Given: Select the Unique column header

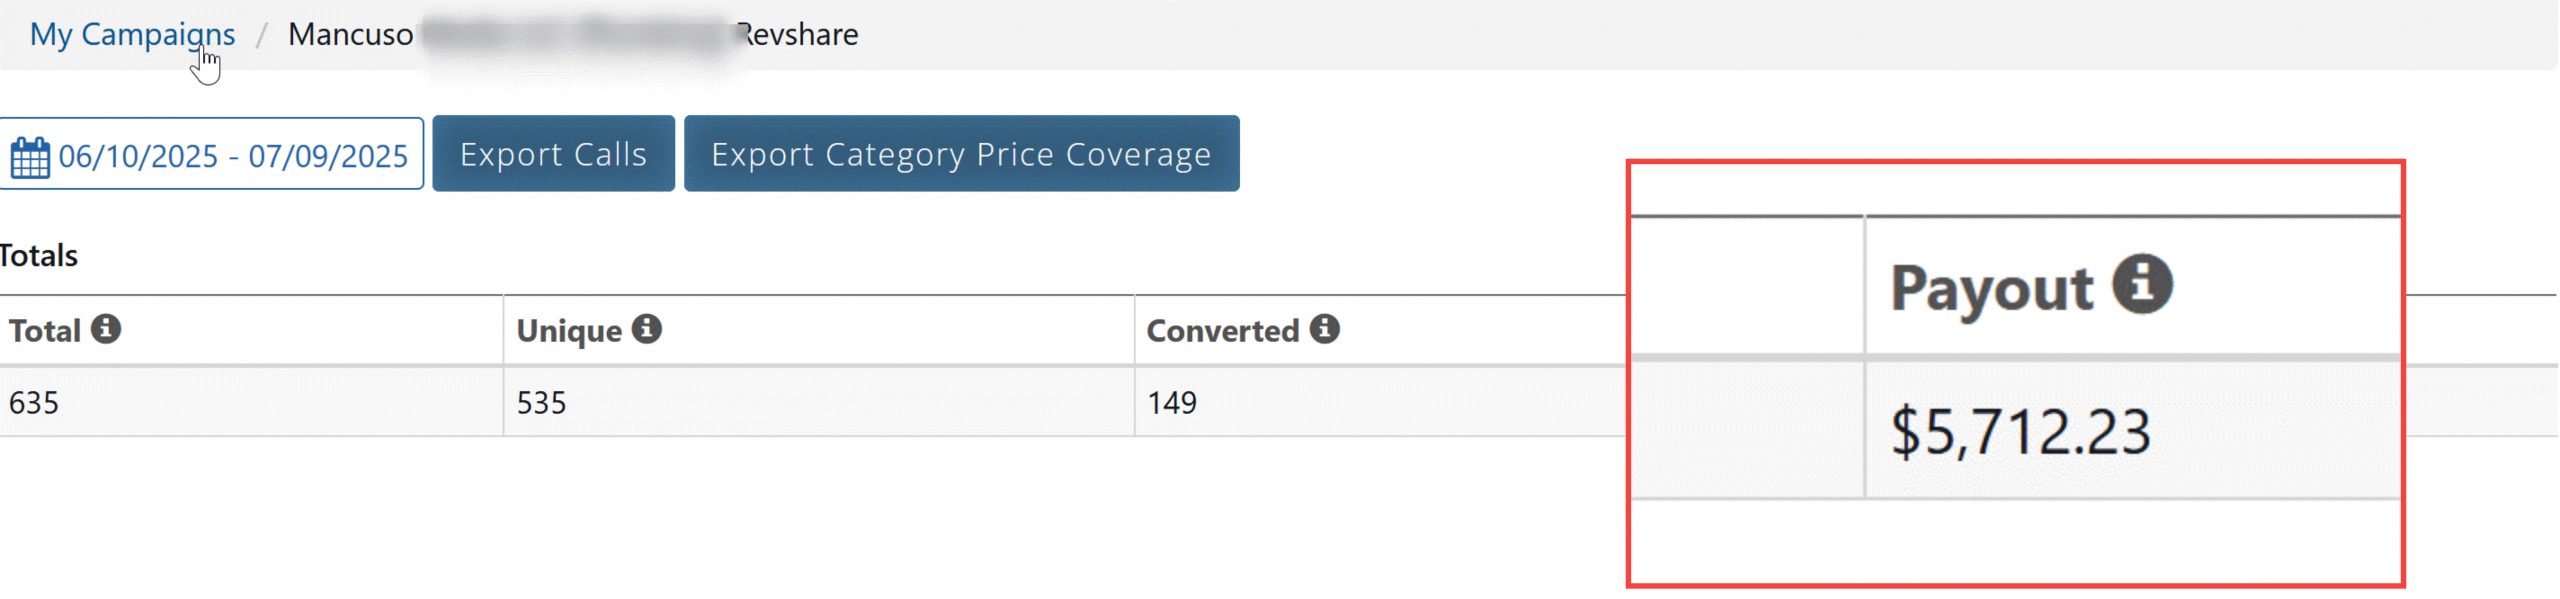Looking at the screenshot, I should pyautogui.click(x=569, y=331).
